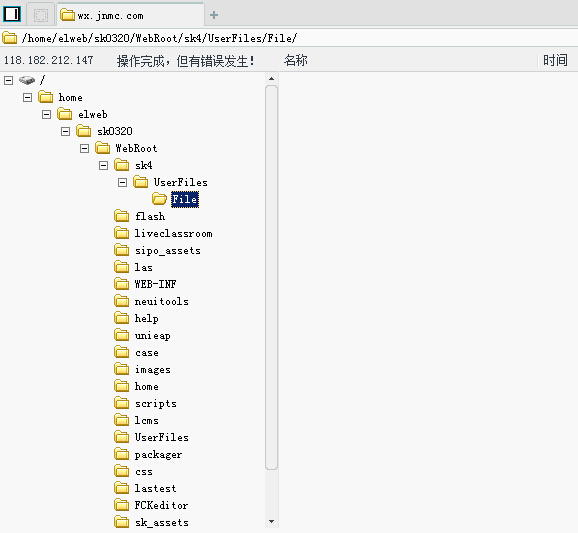Collapse the elweb folder node
The height and width of the screenshot is (533, 578).
46,114
